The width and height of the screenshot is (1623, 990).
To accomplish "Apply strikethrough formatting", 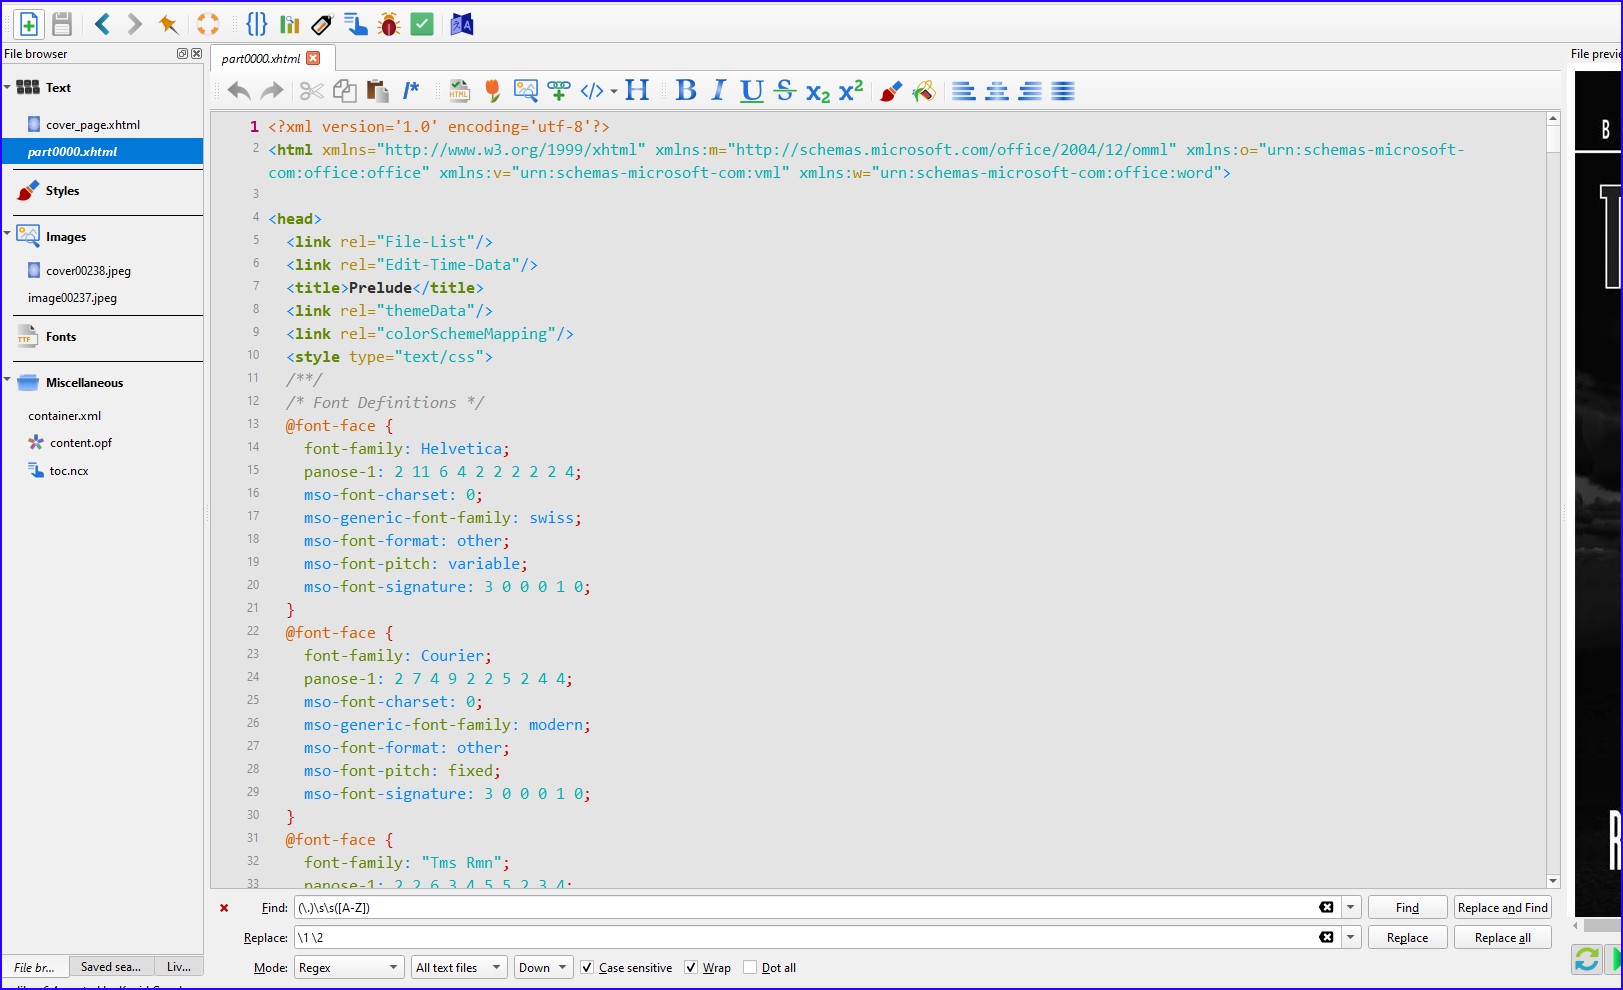I will 785,91.
